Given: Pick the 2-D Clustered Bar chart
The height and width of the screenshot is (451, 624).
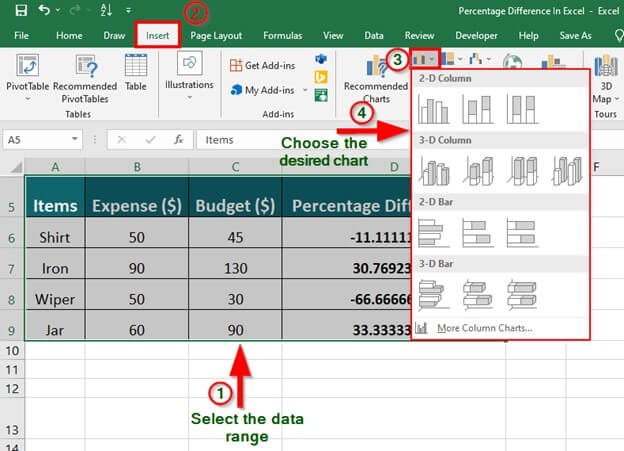Looking at the screenshot, I should point(433,232).
